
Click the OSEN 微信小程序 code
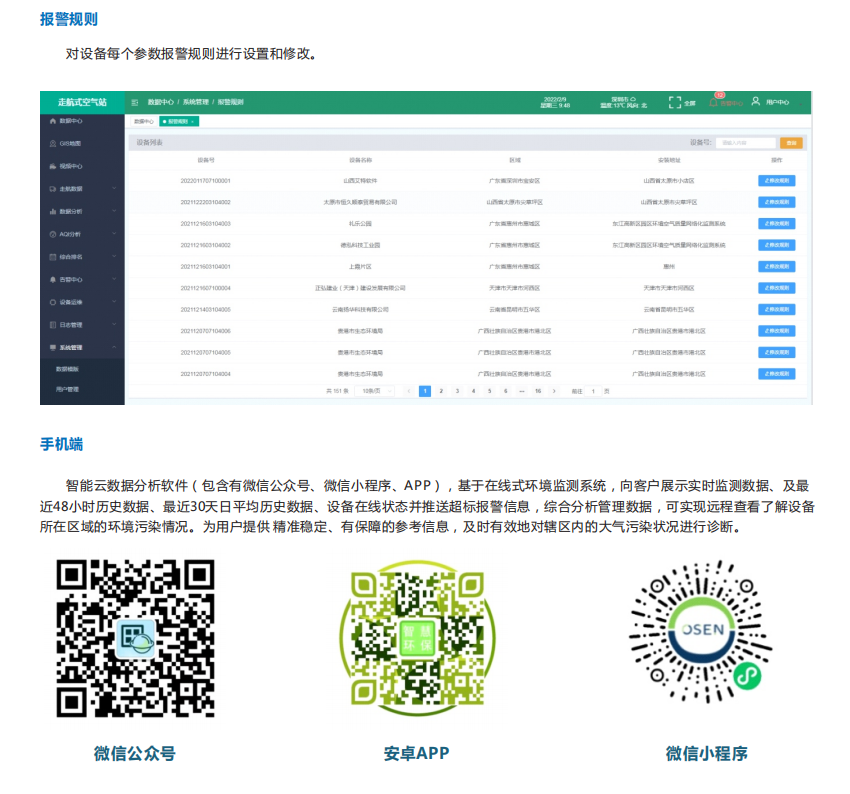pyautogui.click(x=701, y=631)
